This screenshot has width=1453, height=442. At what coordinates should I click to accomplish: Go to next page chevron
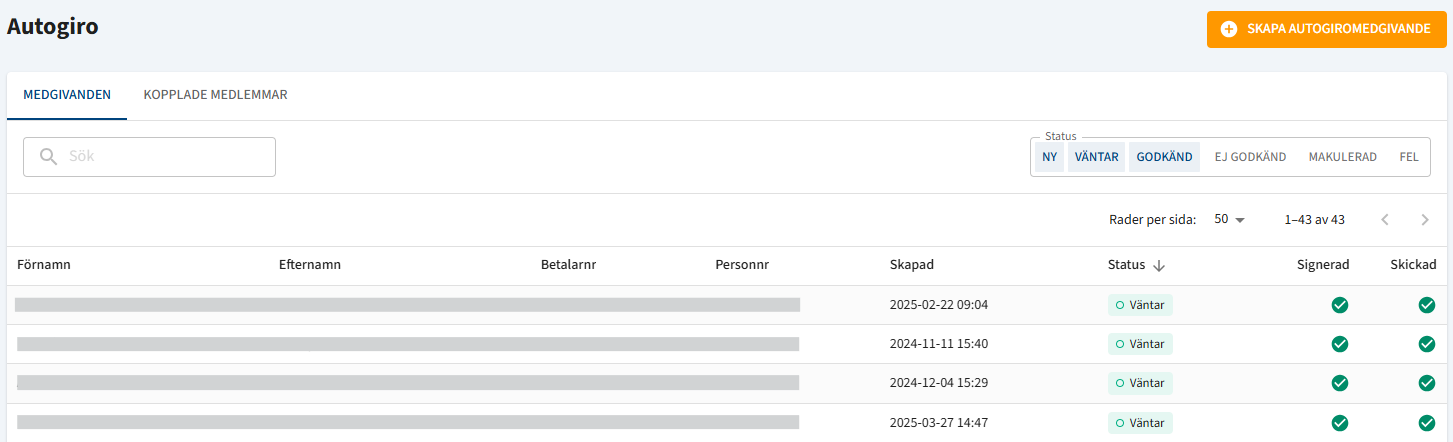(1425, 220)
